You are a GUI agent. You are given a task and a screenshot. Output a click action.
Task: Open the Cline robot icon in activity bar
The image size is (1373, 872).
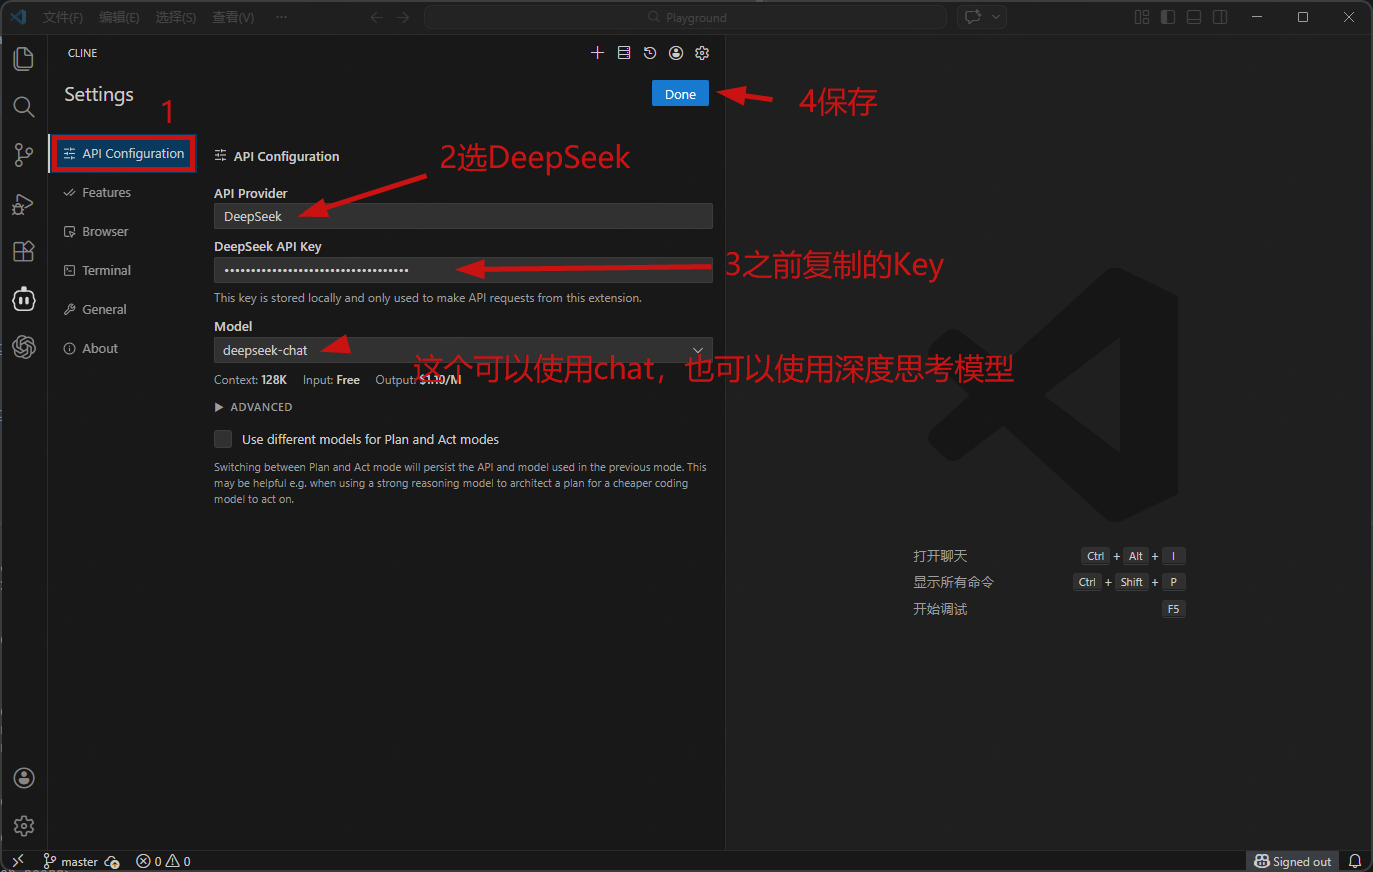[x=24, y=299]
